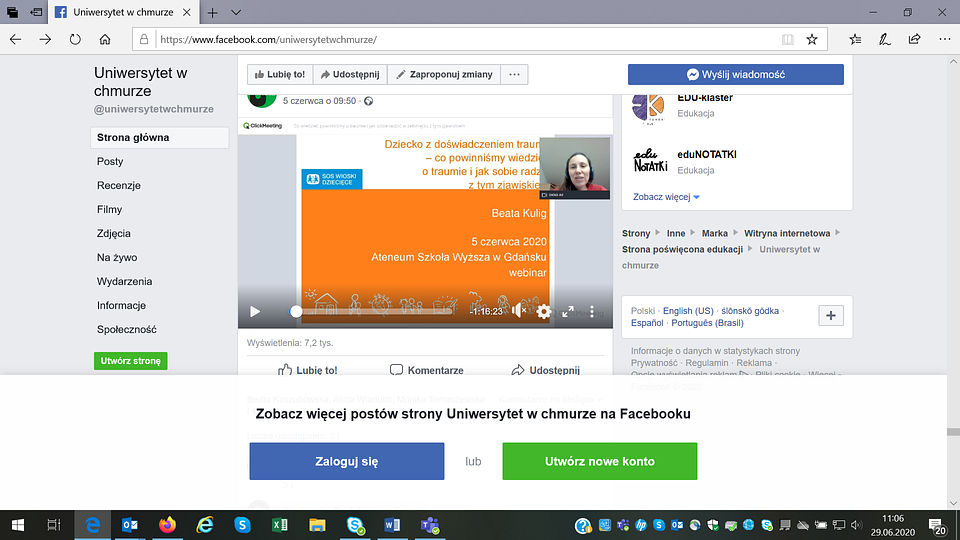This screenshot has height=540, width=960.
Task: Click eduNOTATKI logo thumbnail
Action: pyautogui.click(x=650, y=161)
